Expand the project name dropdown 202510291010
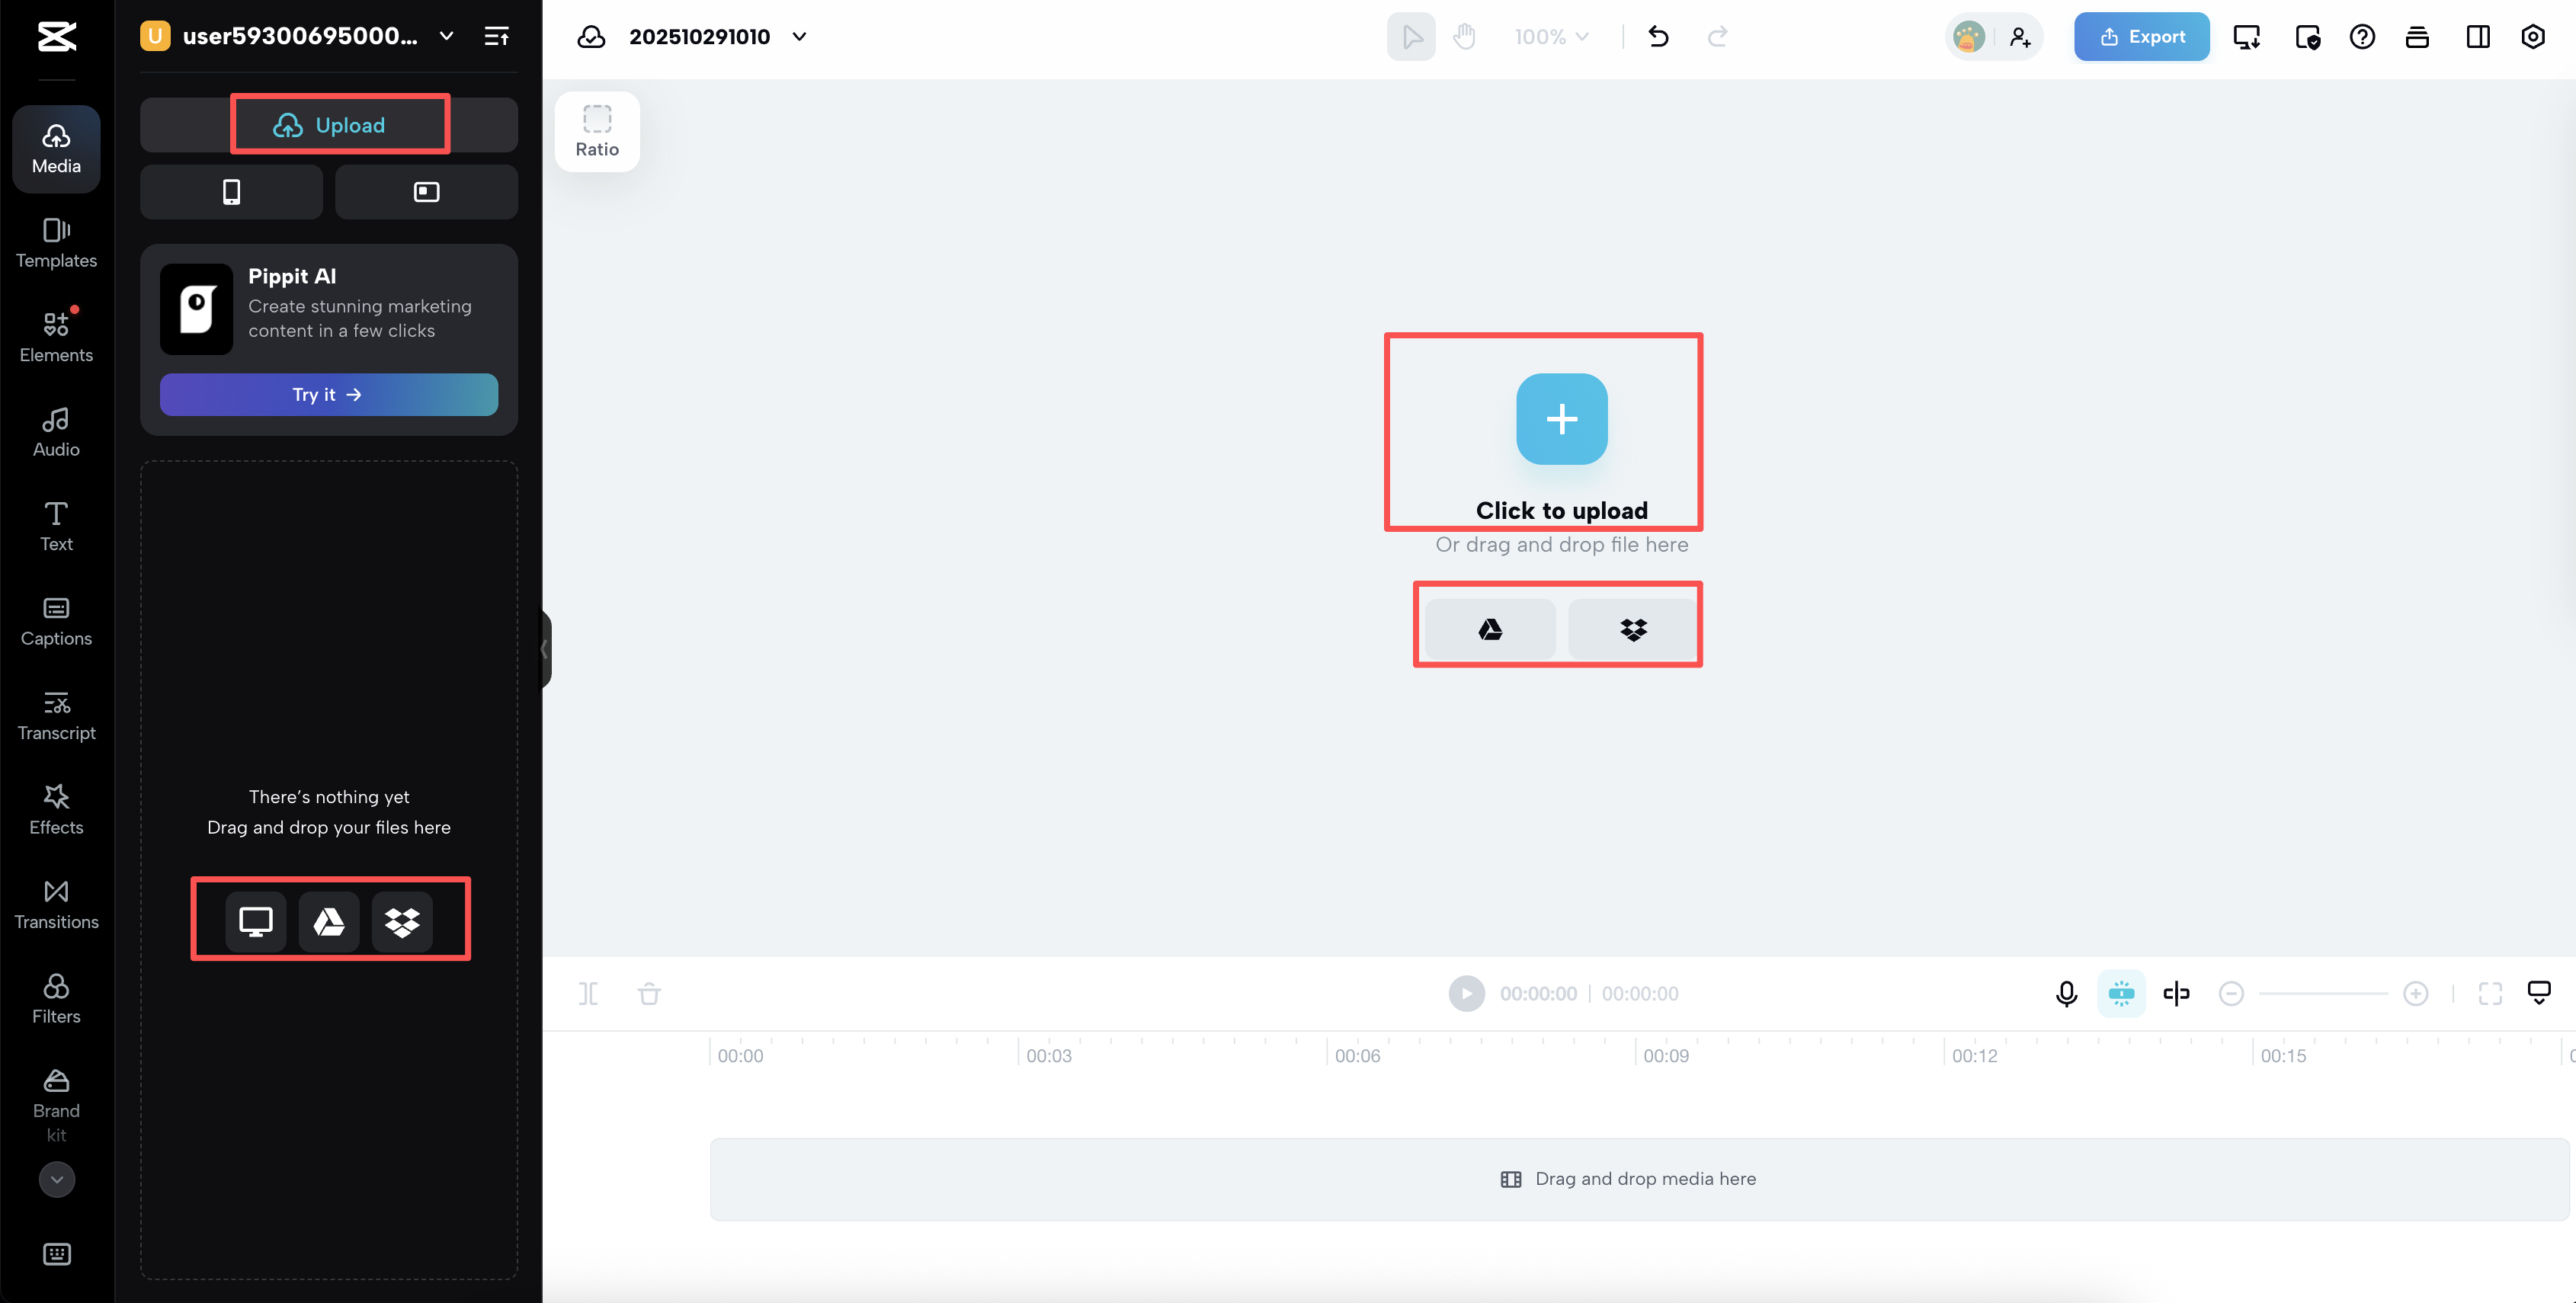 (x=799, y=36)
